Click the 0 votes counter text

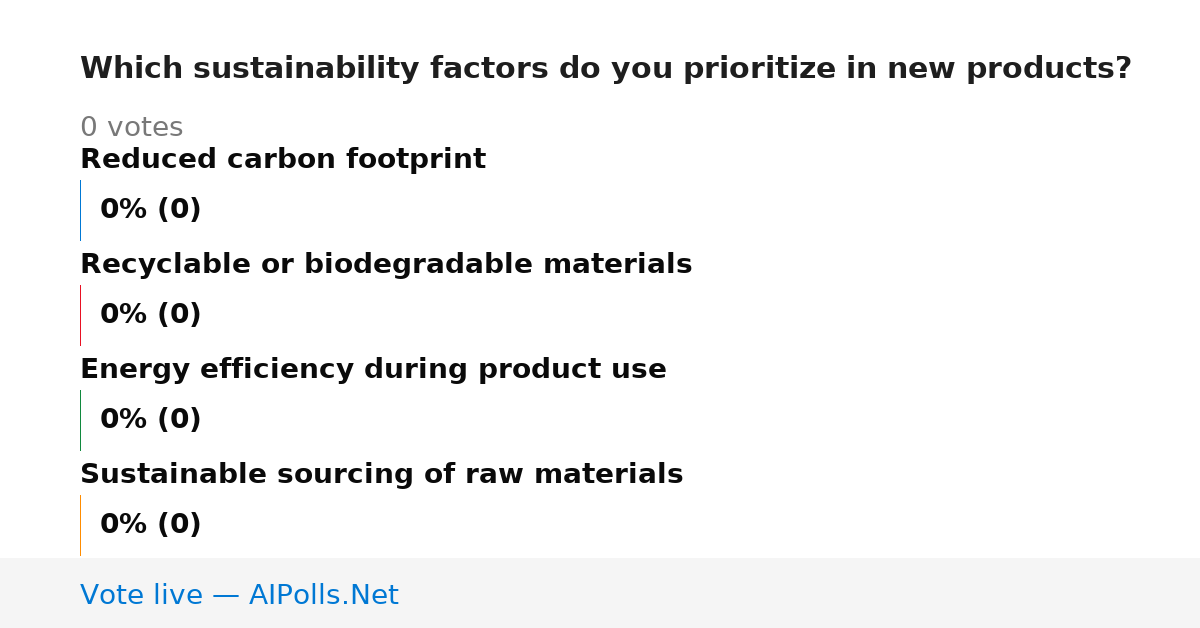pos(131,128)
